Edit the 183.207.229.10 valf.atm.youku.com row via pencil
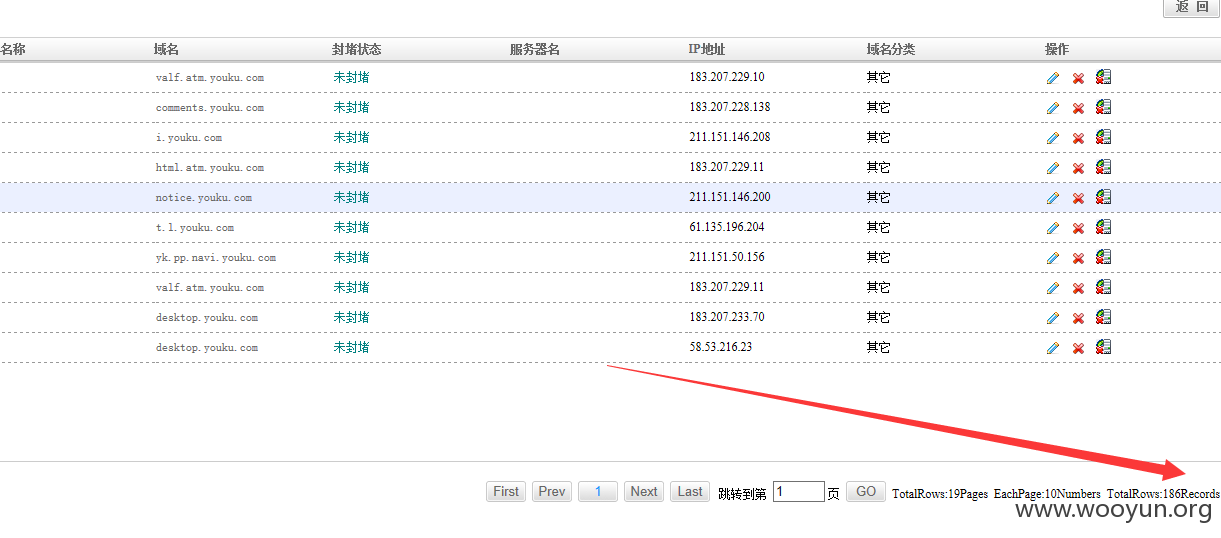Screen dimensions: 1221x538 pyautogui.click(x=1053, y=78)
